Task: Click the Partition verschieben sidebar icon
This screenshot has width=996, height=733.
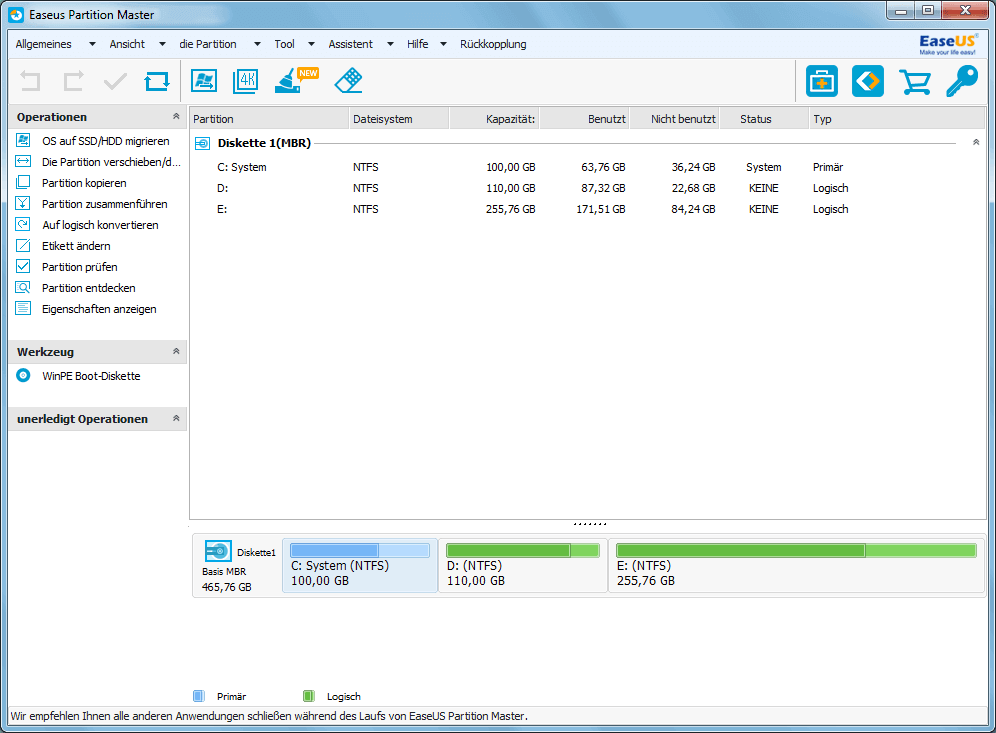Action: [x=23, y=161]
